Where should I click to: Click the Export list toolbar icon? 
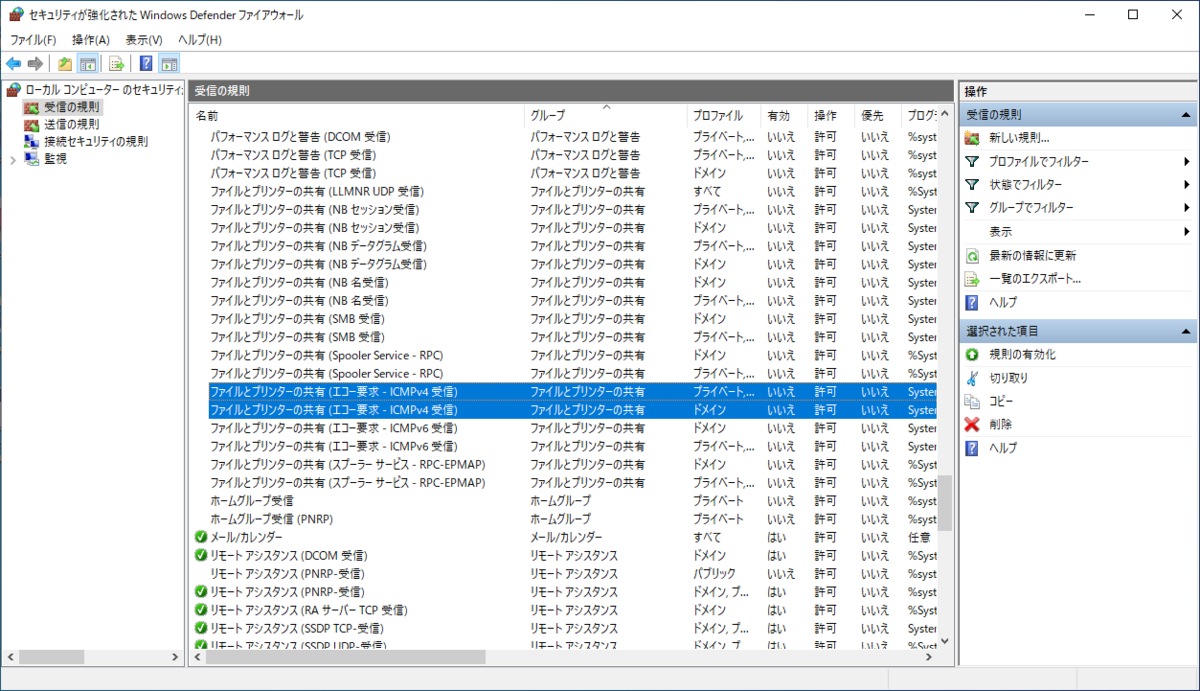[x=117, y=64]
